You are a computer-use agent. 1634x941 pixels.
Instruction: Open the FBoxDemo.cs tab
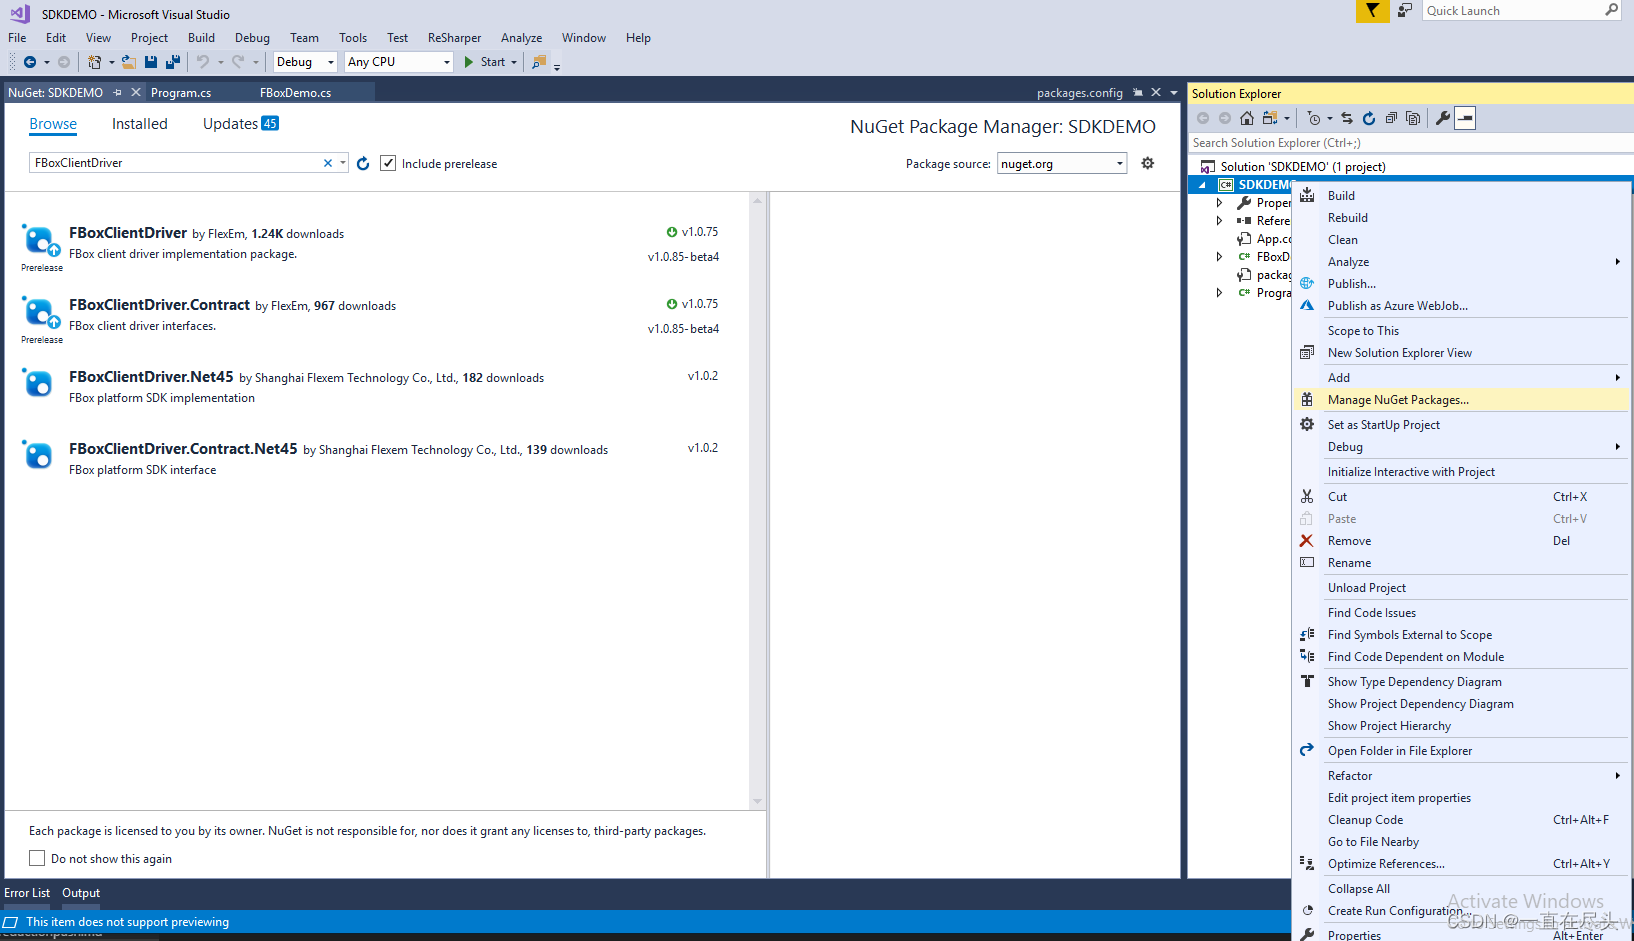coord(295,92)
